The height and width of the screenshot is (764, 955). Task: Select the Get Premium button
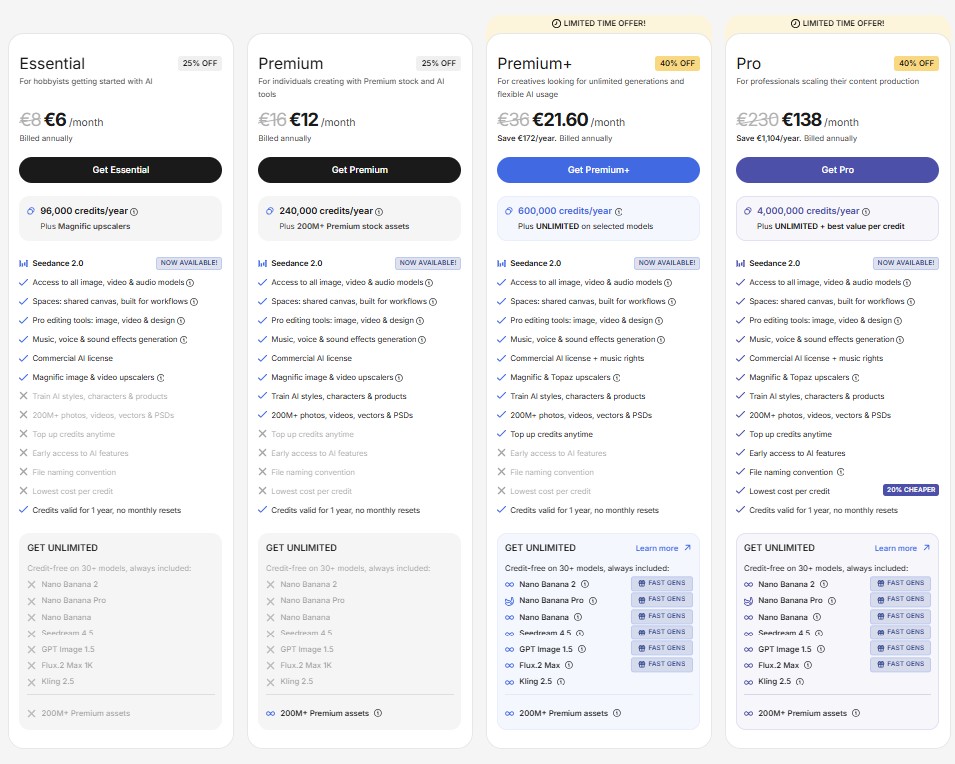pyautogui.click(x=360, y=170)
